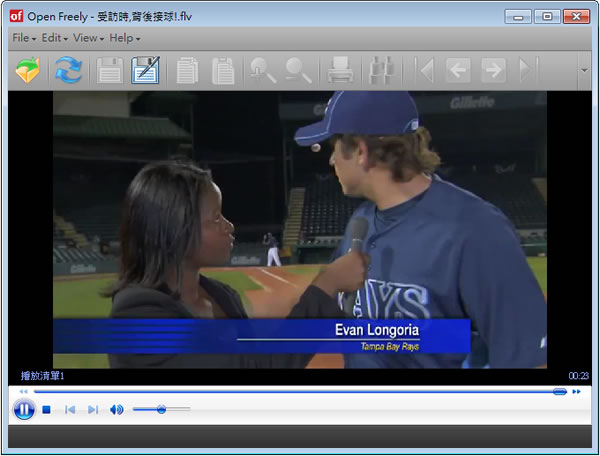Viewport: 600px width, 456px height.
Task: Skip to previous track button
Action: [70, 410]
